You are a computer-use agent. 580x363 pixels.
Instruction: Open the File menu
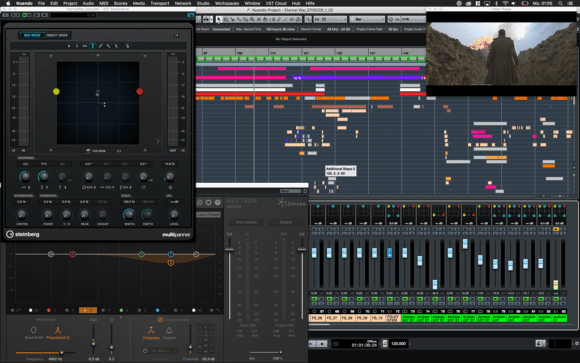pos(41,3)
